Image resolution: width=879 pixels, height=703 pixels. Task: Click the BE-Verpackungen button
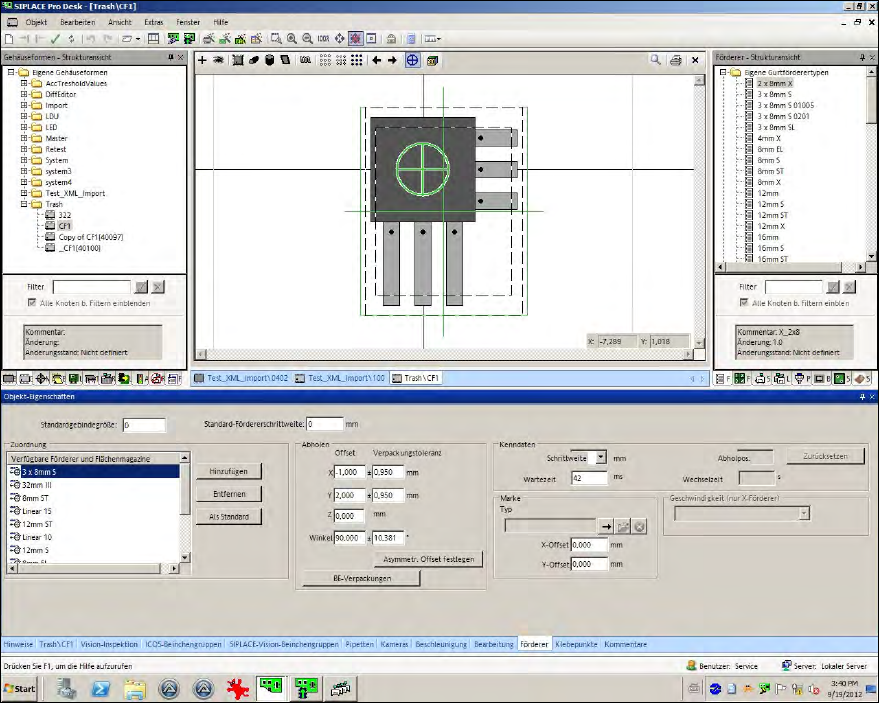(362, 578)
